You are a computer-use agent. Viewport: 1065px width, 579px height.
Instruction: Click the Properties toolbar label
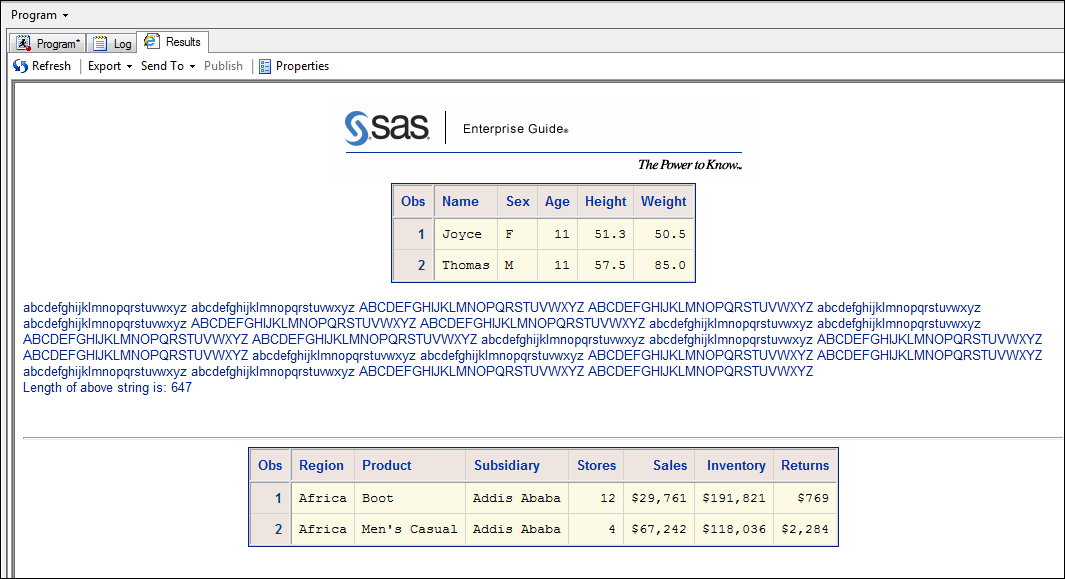(303, 66)
